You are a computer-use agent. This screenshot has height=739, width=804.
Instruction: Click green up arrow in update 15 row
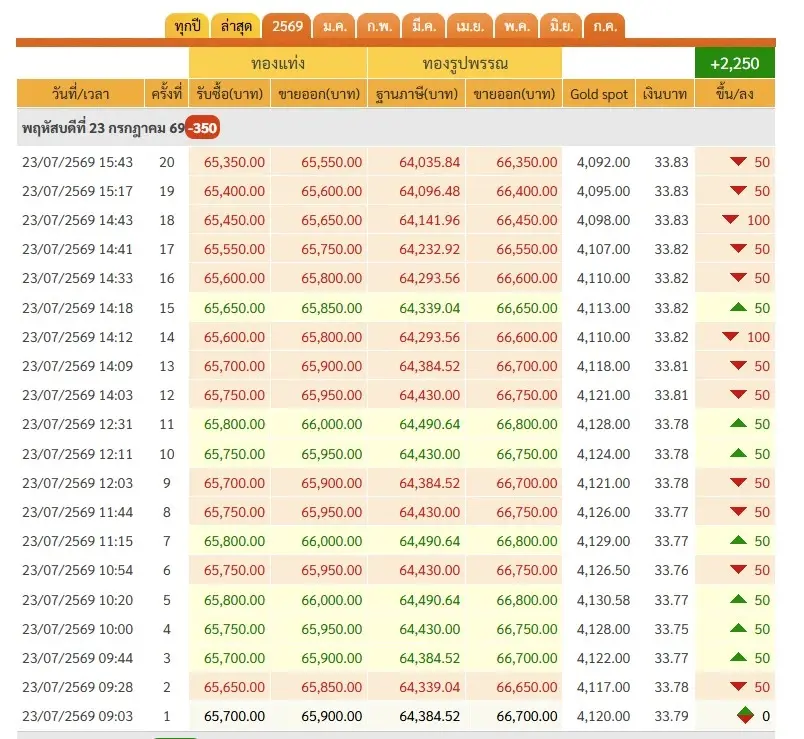coord(738,308)
